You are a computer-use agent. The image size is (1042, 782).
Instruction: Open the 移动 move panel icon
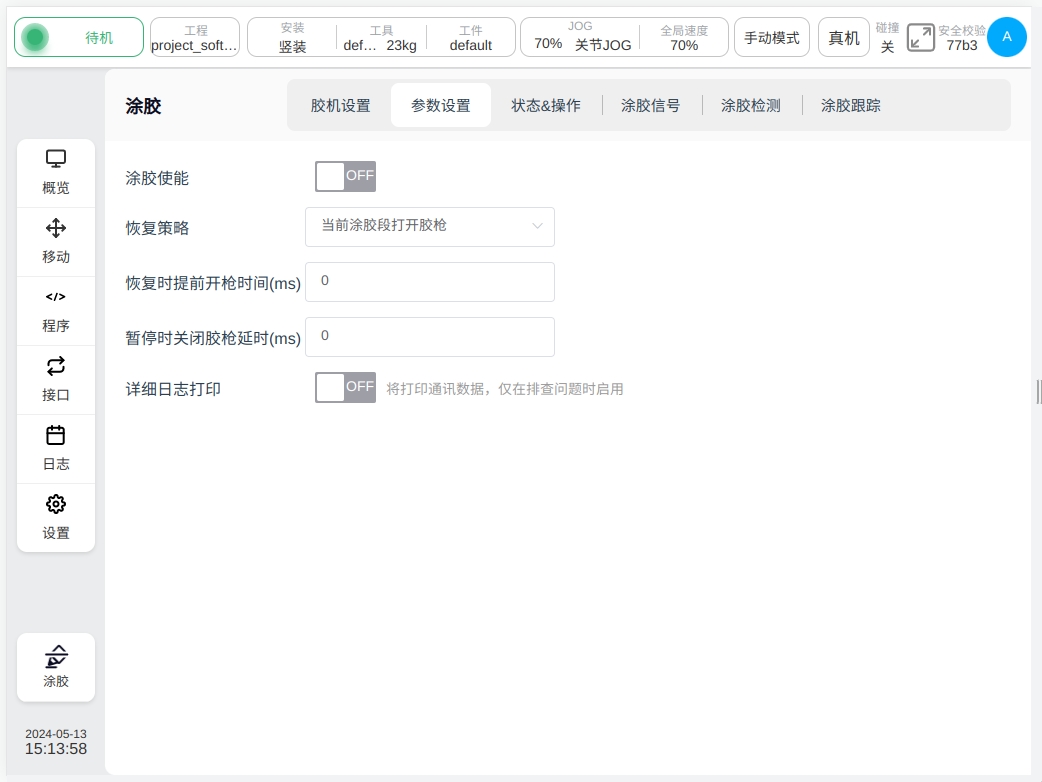[56, 228]
